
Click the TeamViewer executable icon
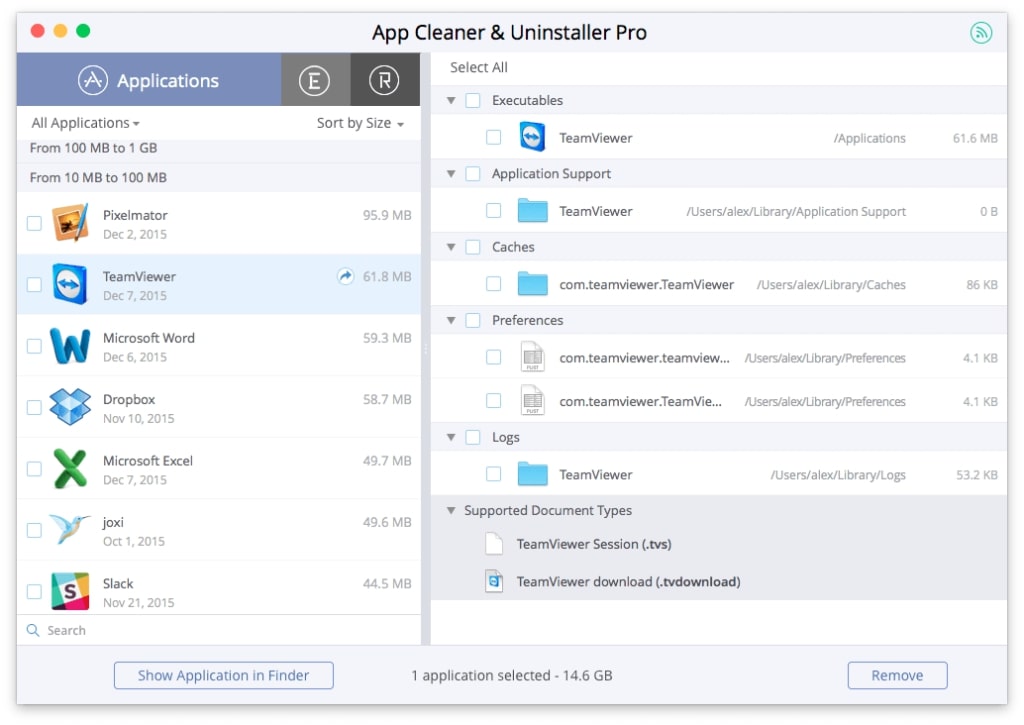point(532,137)
